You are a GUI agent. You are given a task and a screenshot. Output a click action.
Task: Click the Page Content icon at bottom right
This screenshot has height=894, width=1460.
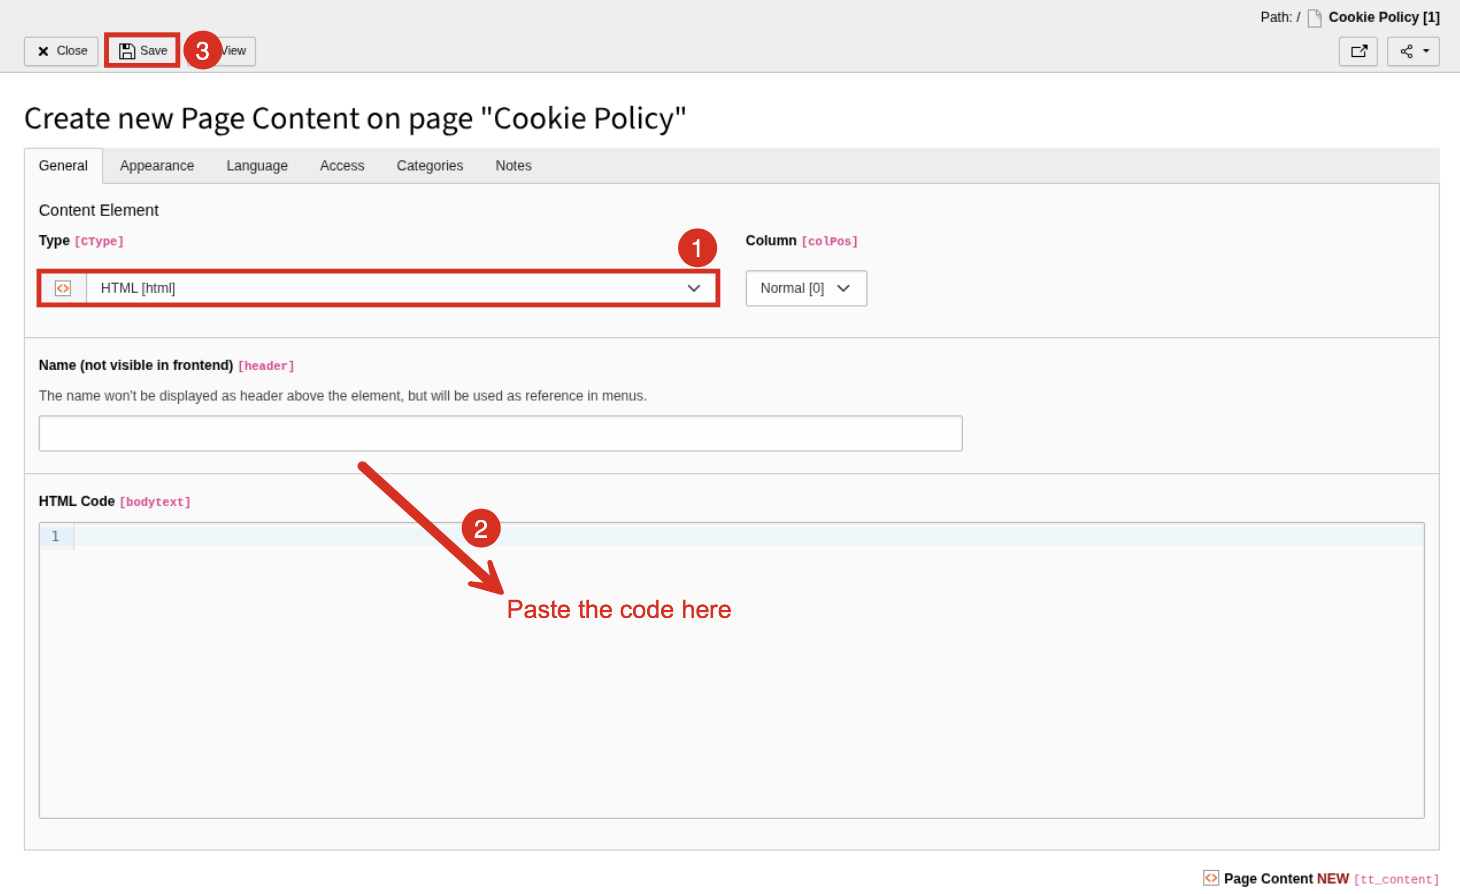click(x=1211, y=878)
